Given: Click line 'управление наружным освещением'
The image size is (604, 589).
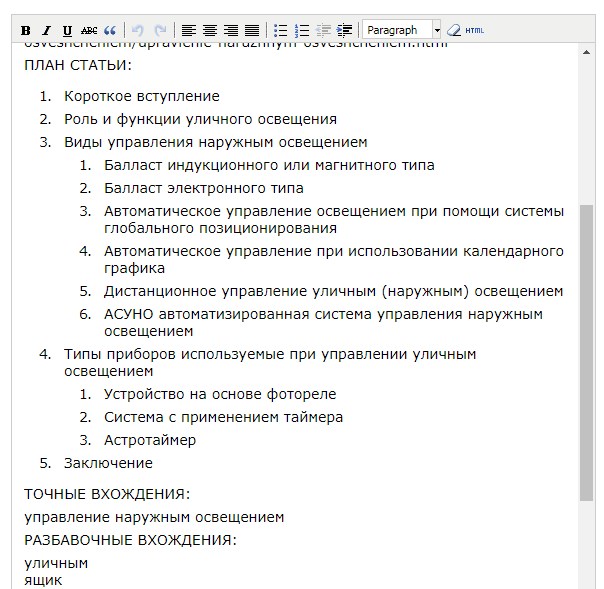Looking at the screenshot, I should point(154,517).
